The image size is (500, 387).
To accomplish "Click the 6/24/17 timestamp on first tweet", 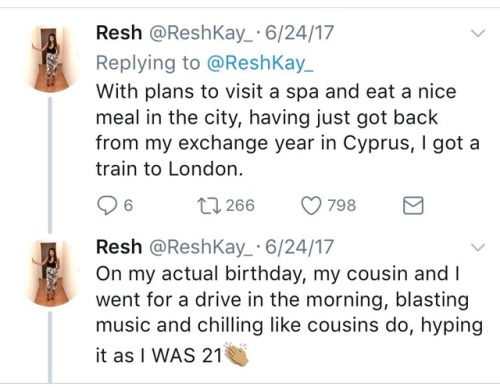I will (x=299, y=33).
